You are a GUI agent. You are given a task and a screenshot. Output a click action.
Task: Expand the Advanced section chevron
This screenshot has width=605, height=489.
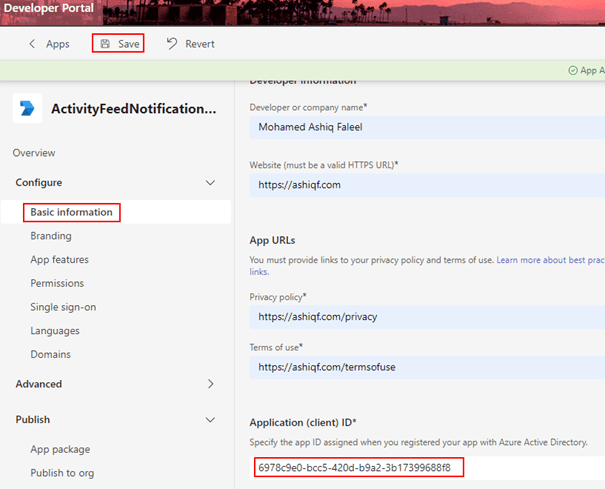(210, 384)
